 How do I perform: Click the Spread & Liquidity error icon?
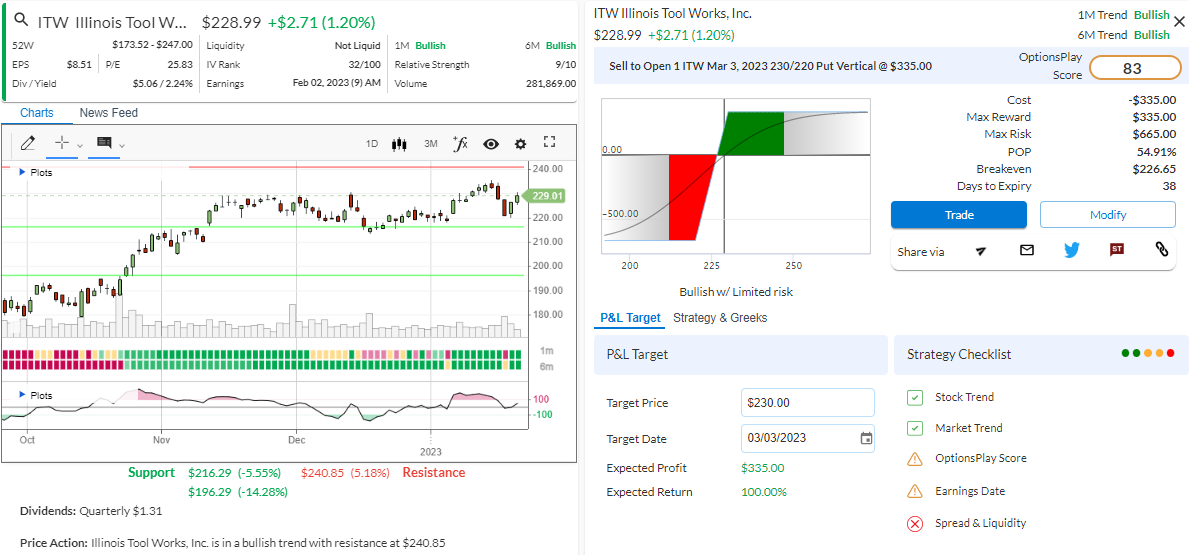pyautogui.click(x=914, y=523)
